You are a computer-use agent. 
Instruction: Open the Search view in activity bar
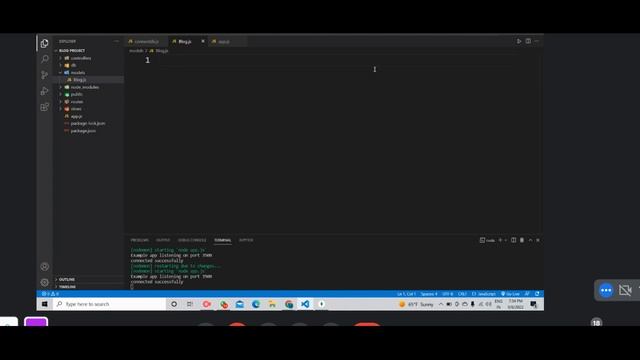(44, 59)
